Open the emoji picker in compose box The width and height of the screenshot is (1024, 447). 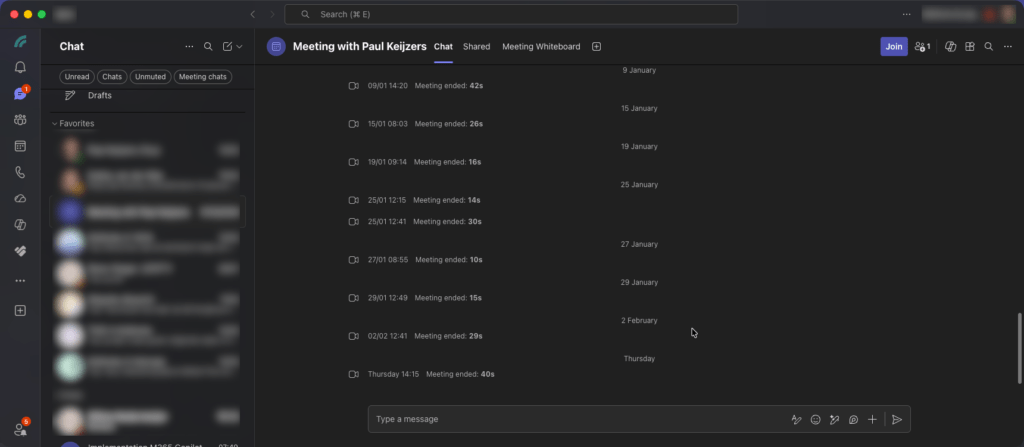tap(816, 420)
